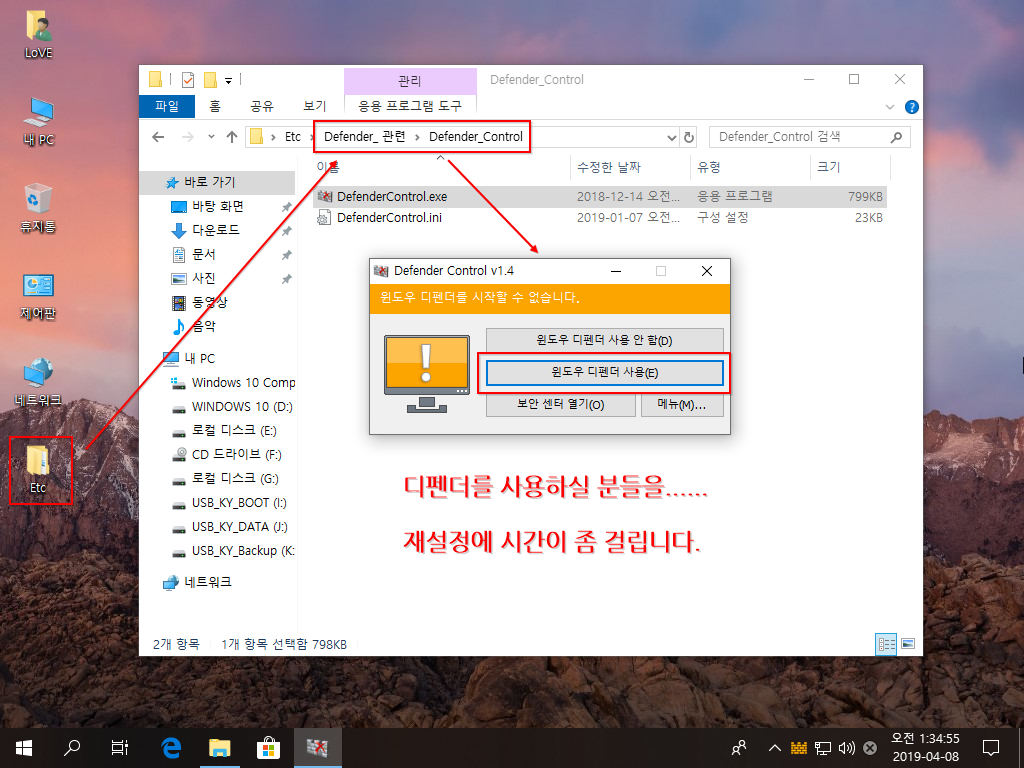Screen dimensions: 1024x768
Task: Select DefenderControl.exe file
Action: (600, 197)
